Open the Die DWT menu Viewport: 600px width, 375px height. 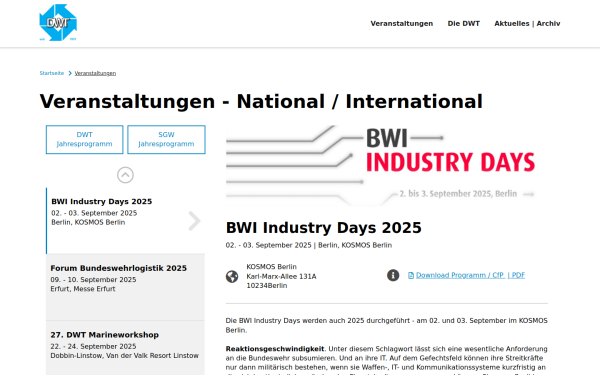pyautogui.click(x=463, y=23)
